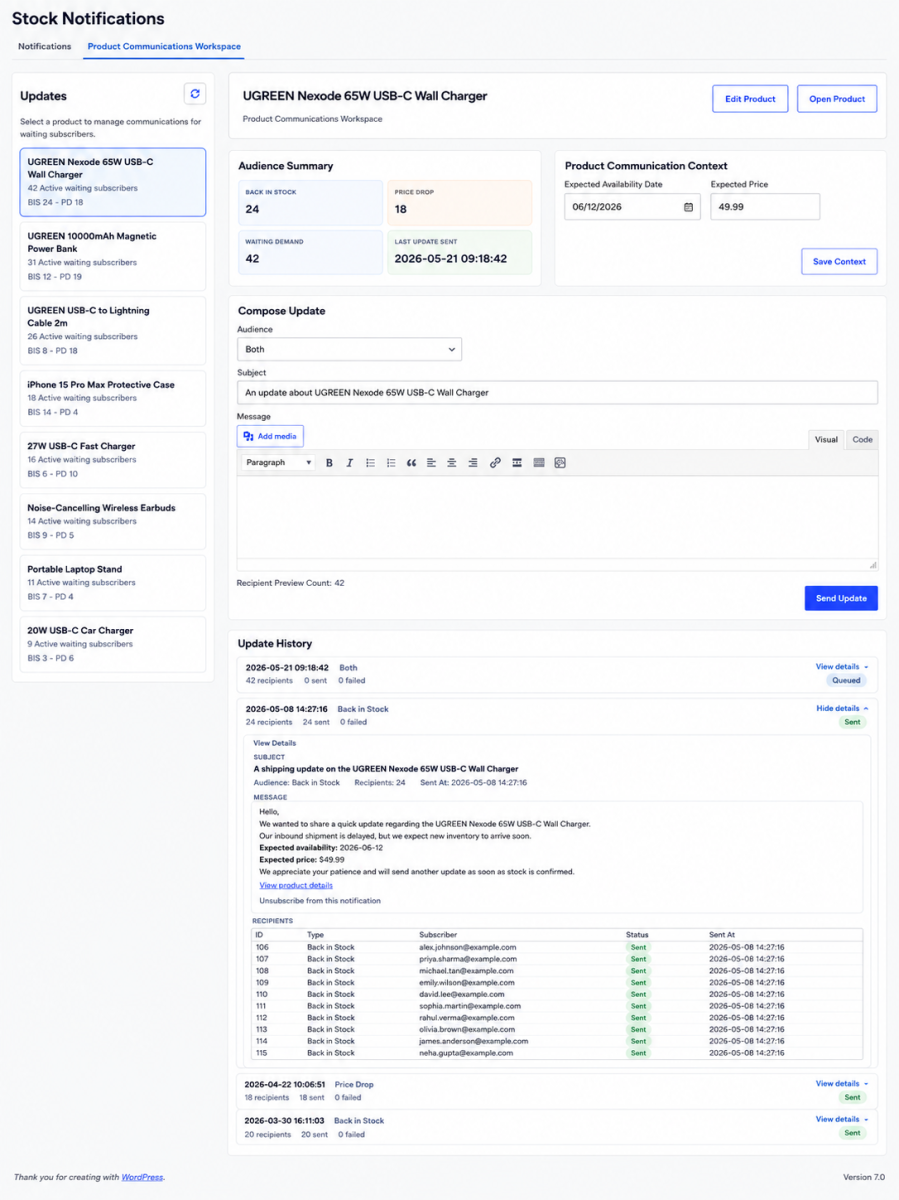This screenshot has width=899, height=1200.
Task: Focus the Expected Availability Date field
Action: [632, 207]
